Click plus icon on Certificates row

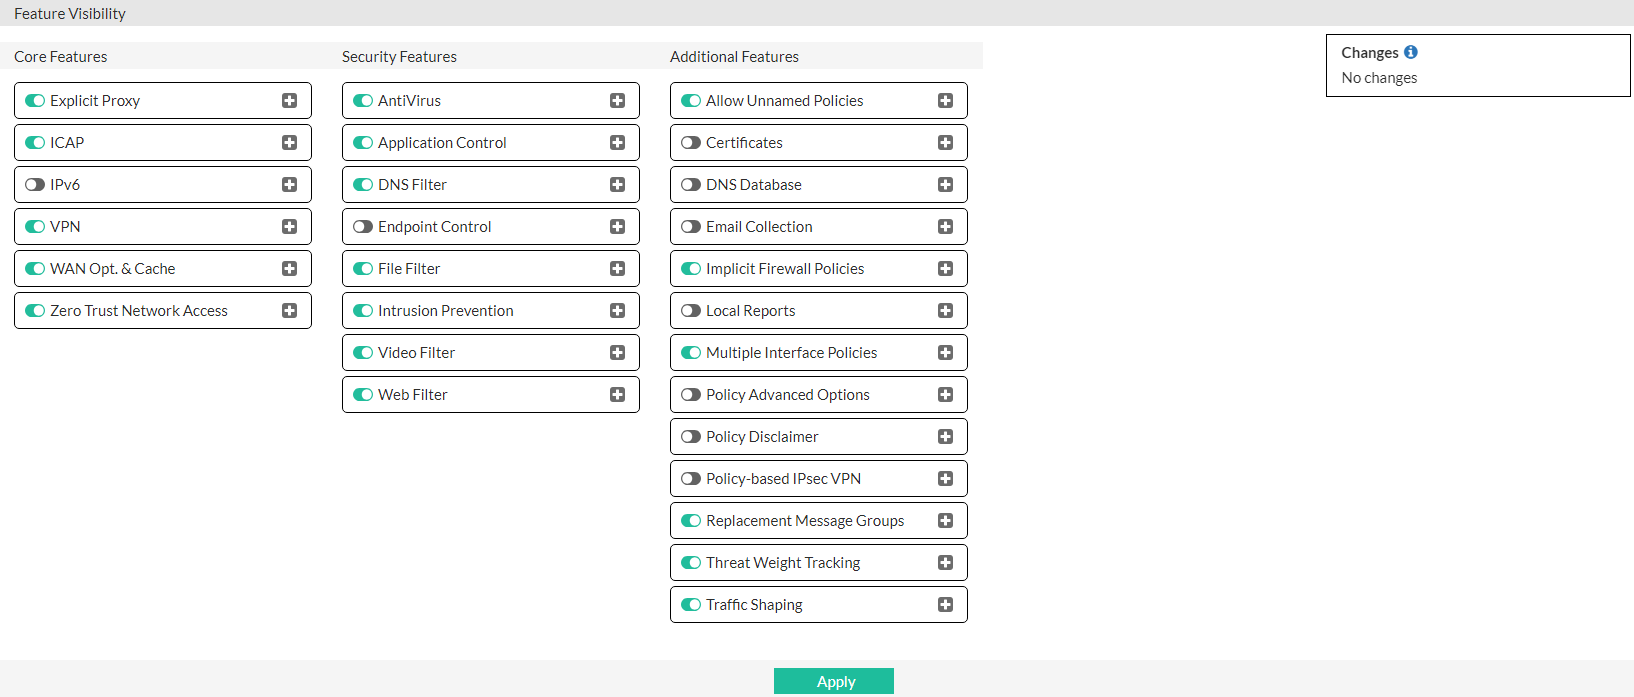[x=945, y=142]
